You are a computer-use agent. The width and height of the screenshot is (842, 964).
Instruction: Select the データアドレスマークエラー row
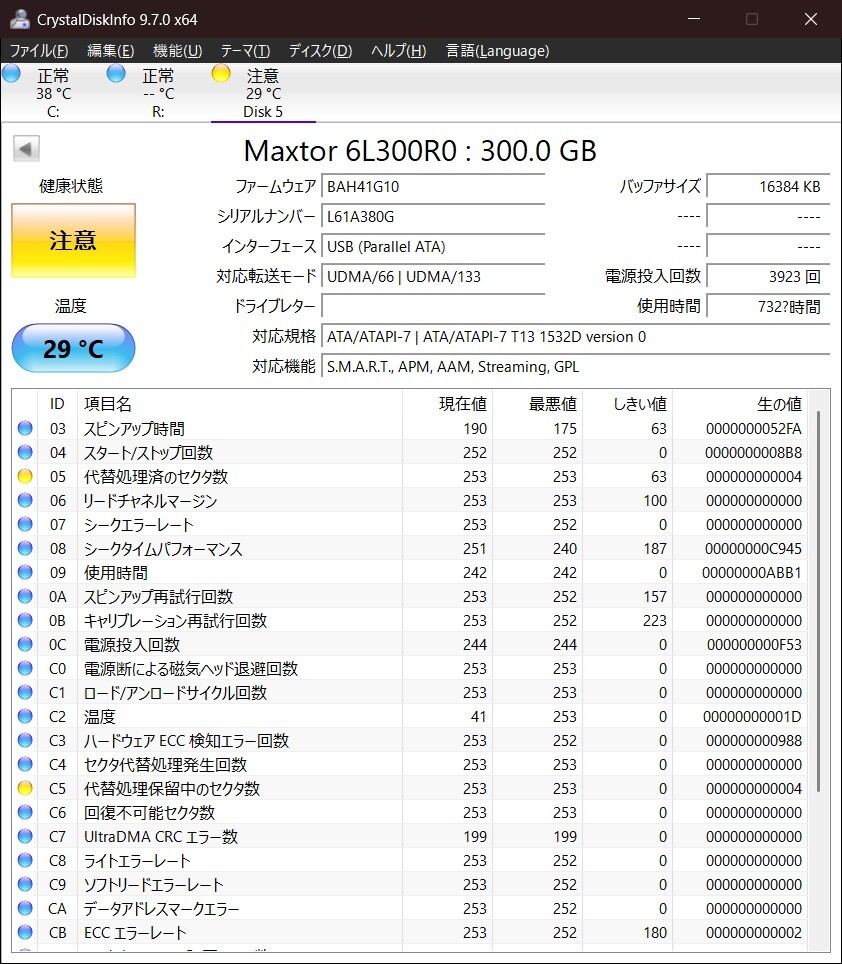tap(410, 908)
